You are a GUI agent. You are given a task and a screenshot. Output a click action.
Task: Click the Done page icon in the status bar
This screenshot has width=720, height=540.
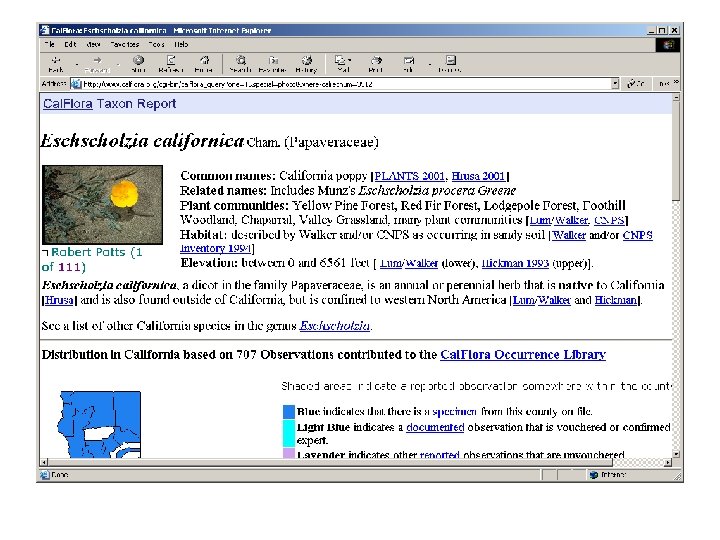45,475
